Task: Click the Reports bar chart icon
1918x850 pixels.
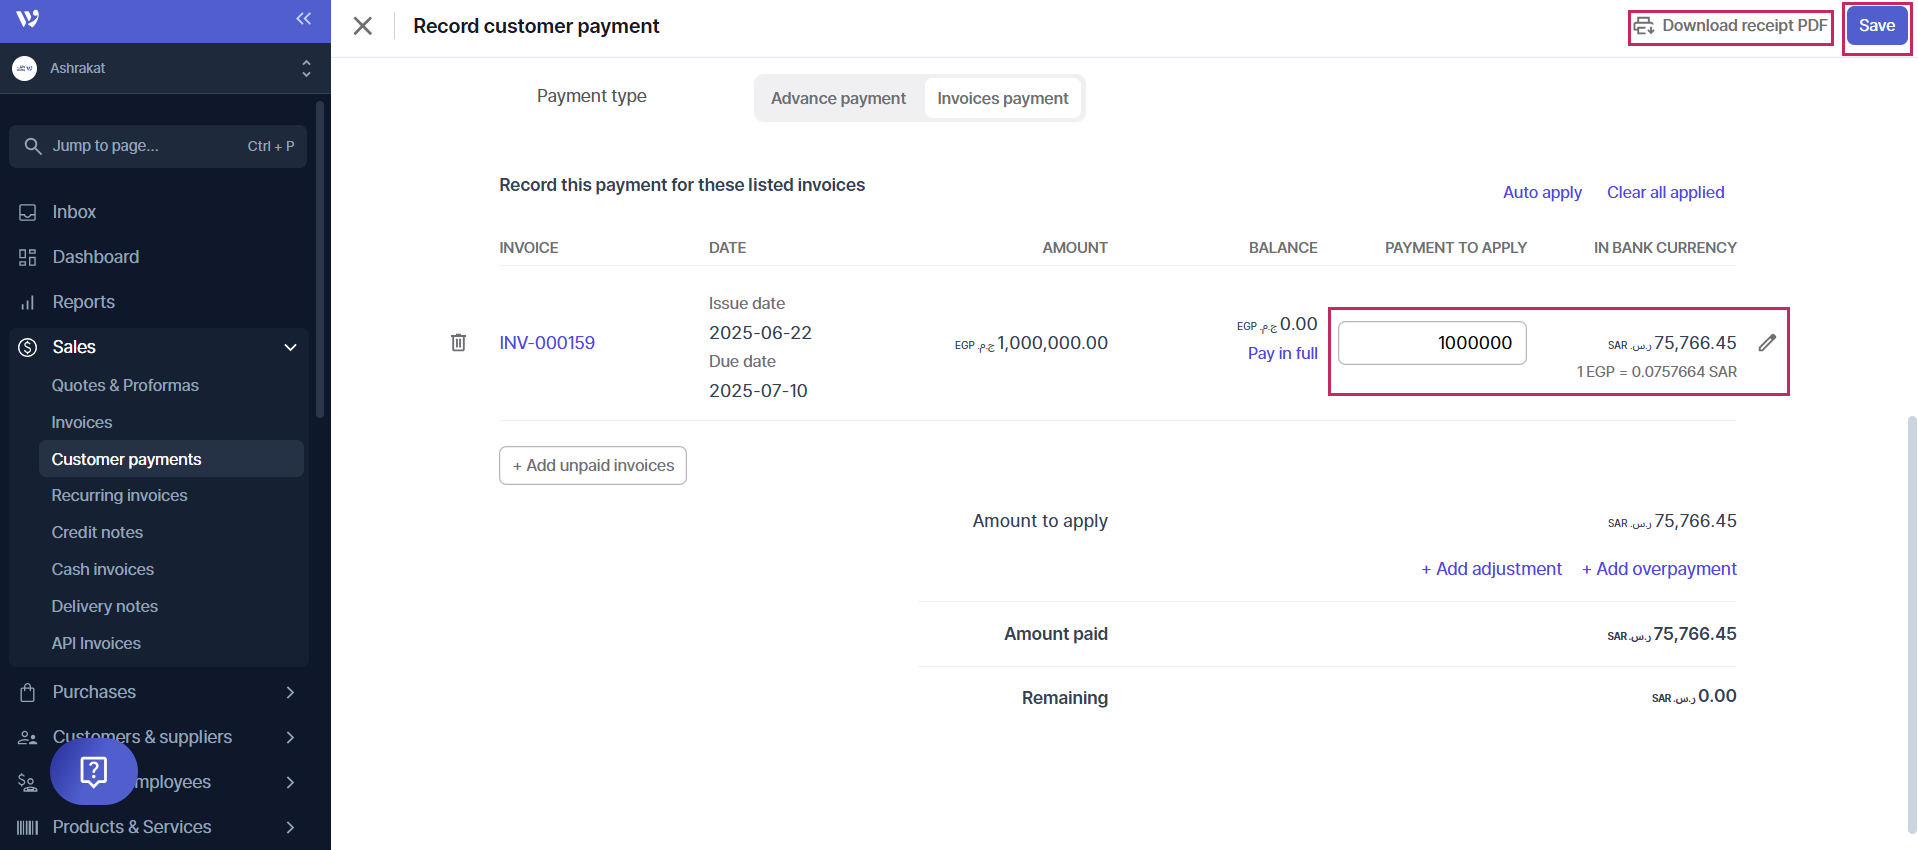Action: click(28, 302)
